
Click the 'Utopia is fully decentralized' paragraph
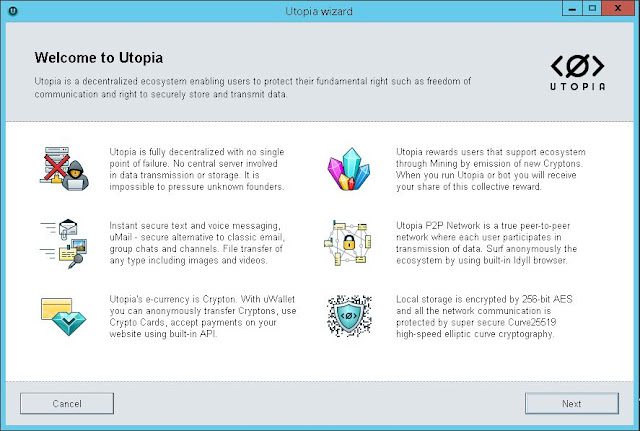point(197,169)
